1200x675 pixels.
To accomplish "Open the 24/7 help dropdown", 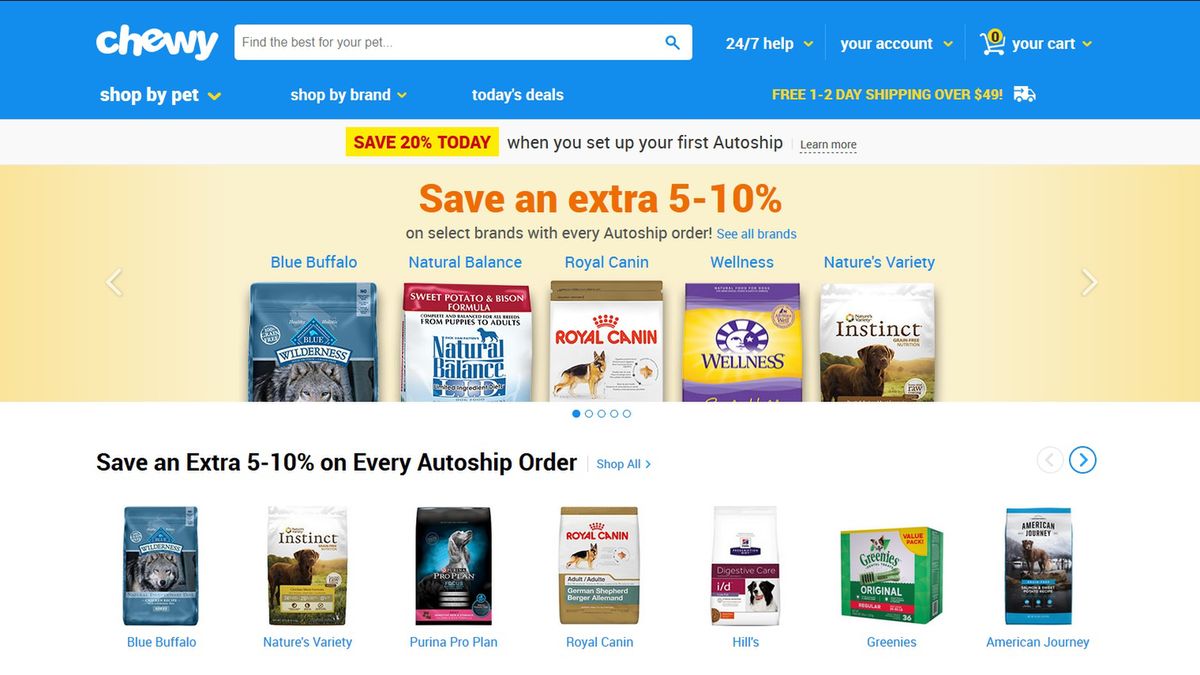I will [770, 43].
